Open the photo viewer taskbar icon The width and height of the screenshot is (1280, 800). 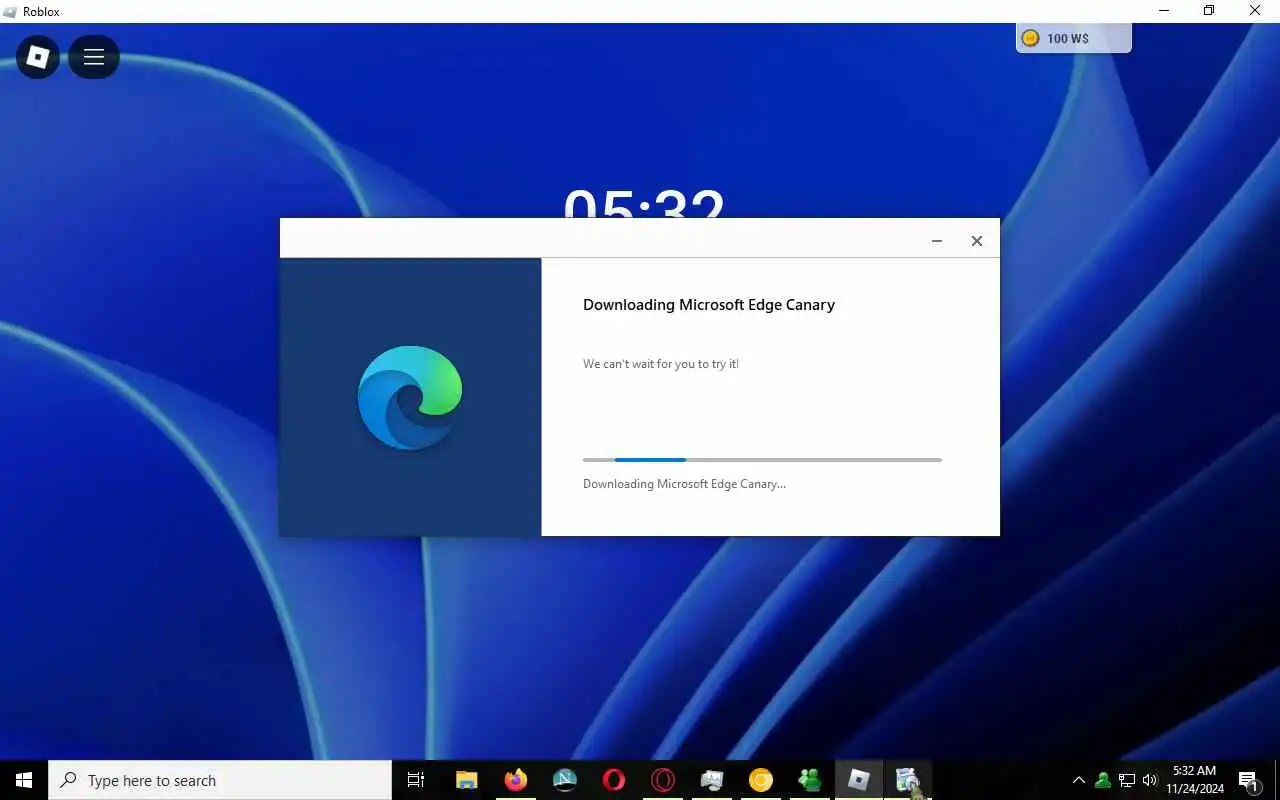(712, 780)
